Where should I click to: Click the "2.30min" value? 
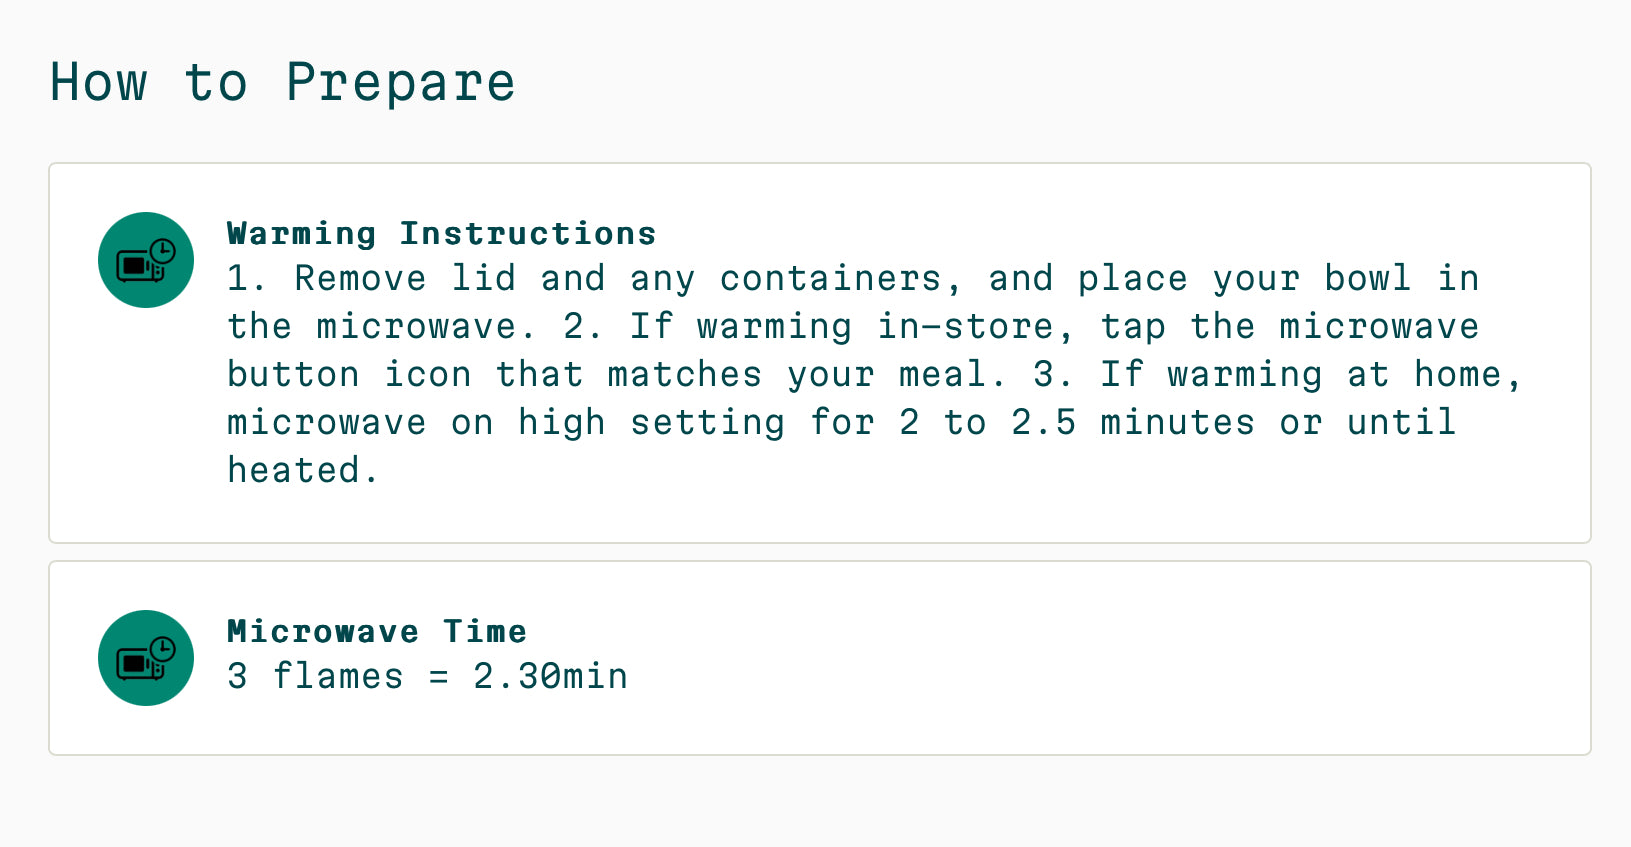point(551,676)
